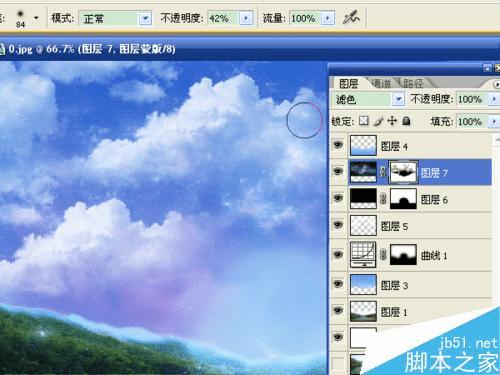500x375 pixels.
Task: Click the layer name 图层 5
Action: (394, 226)
